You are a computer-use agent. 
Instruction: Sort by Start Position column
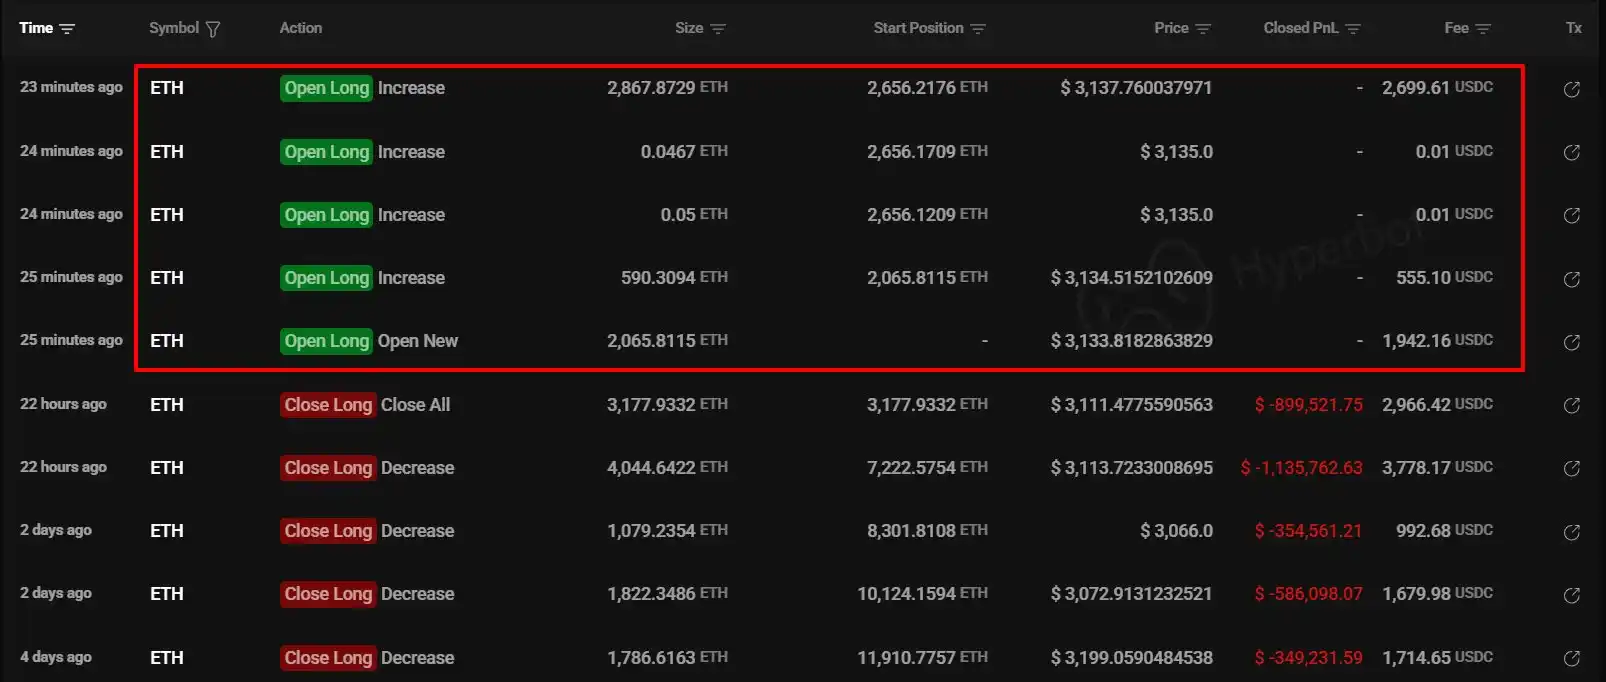click(x=978, y=29)
